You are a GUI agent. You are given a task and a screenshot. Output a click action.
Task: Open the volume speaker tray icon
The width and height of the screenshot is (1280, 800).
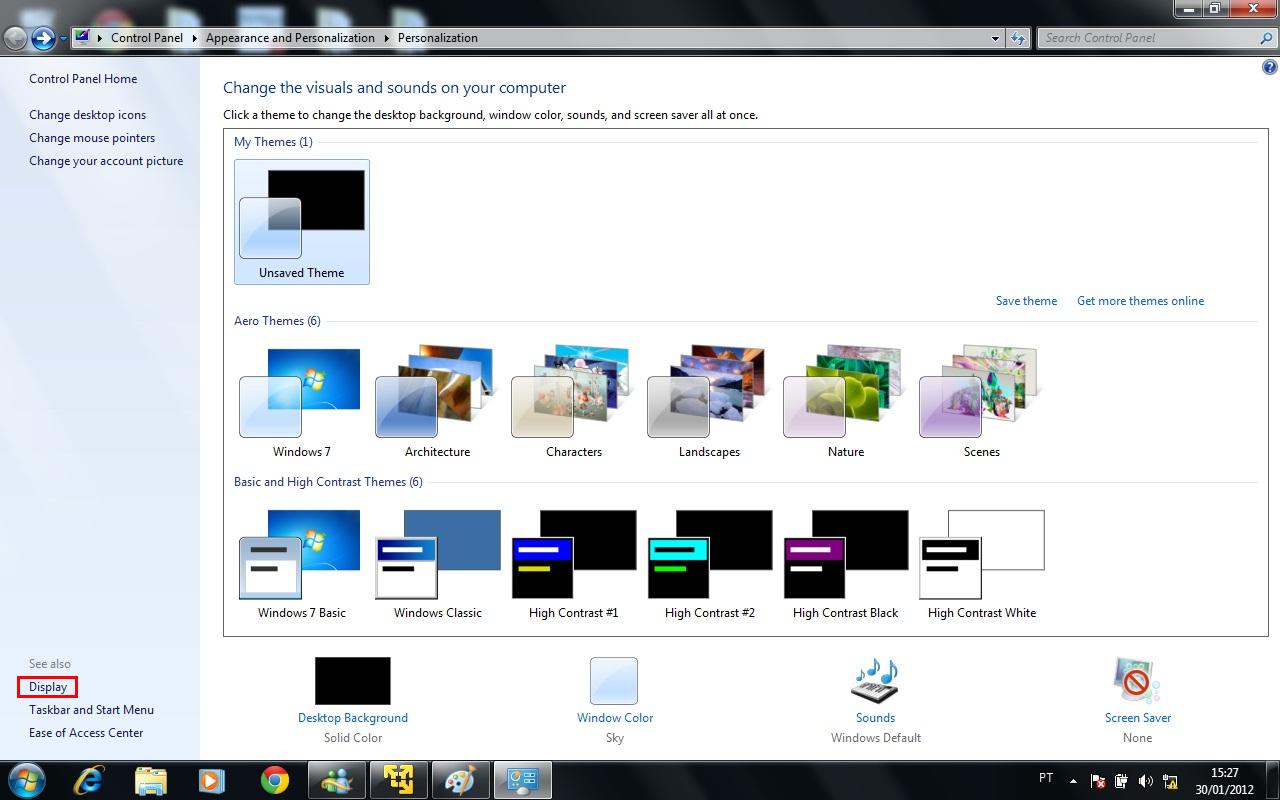pos(1145,781)
